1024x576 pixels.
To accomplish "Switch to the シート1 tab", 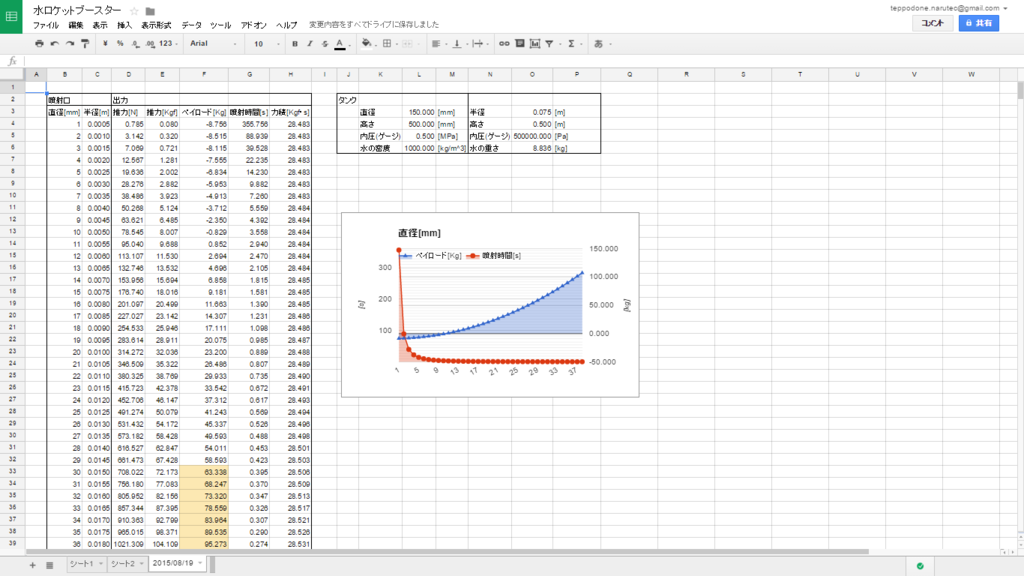I will (x=86, y=564).
